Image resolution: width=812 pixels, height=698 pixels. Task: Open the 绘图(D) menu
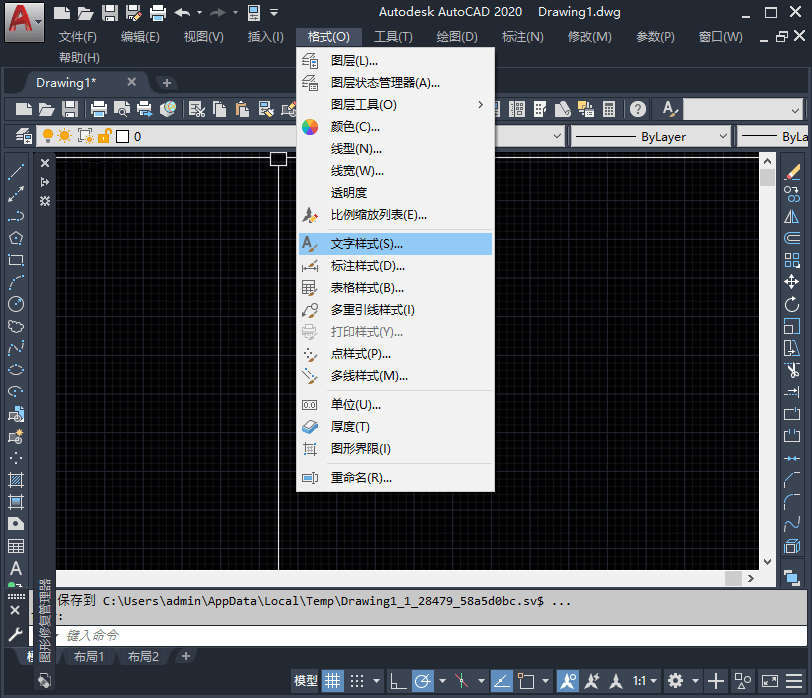point(457,37)
